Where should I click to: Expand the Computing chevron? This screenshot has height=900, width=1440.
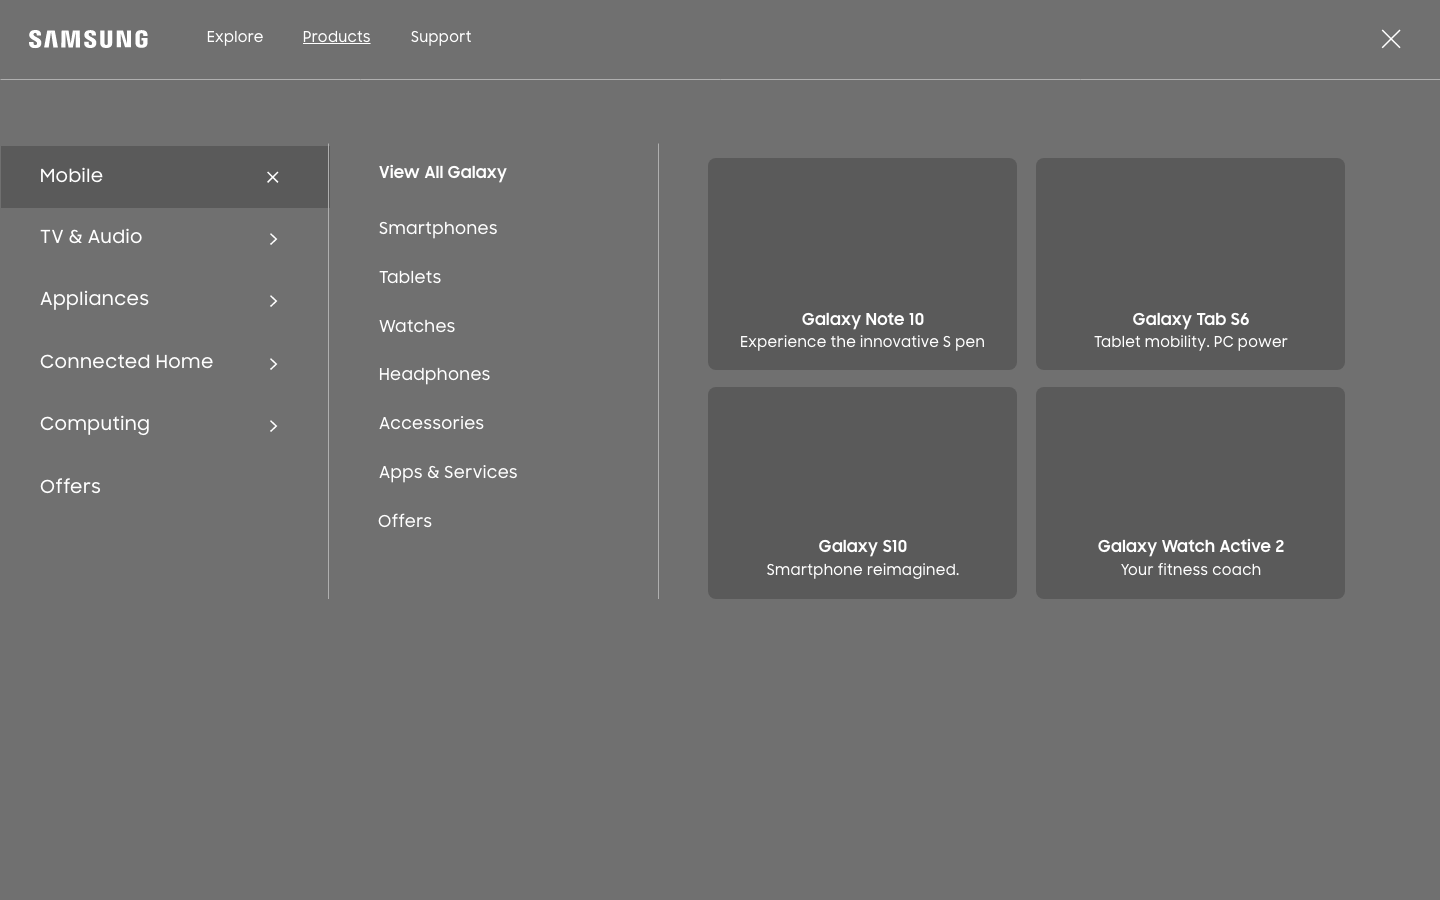pos(273,426)
